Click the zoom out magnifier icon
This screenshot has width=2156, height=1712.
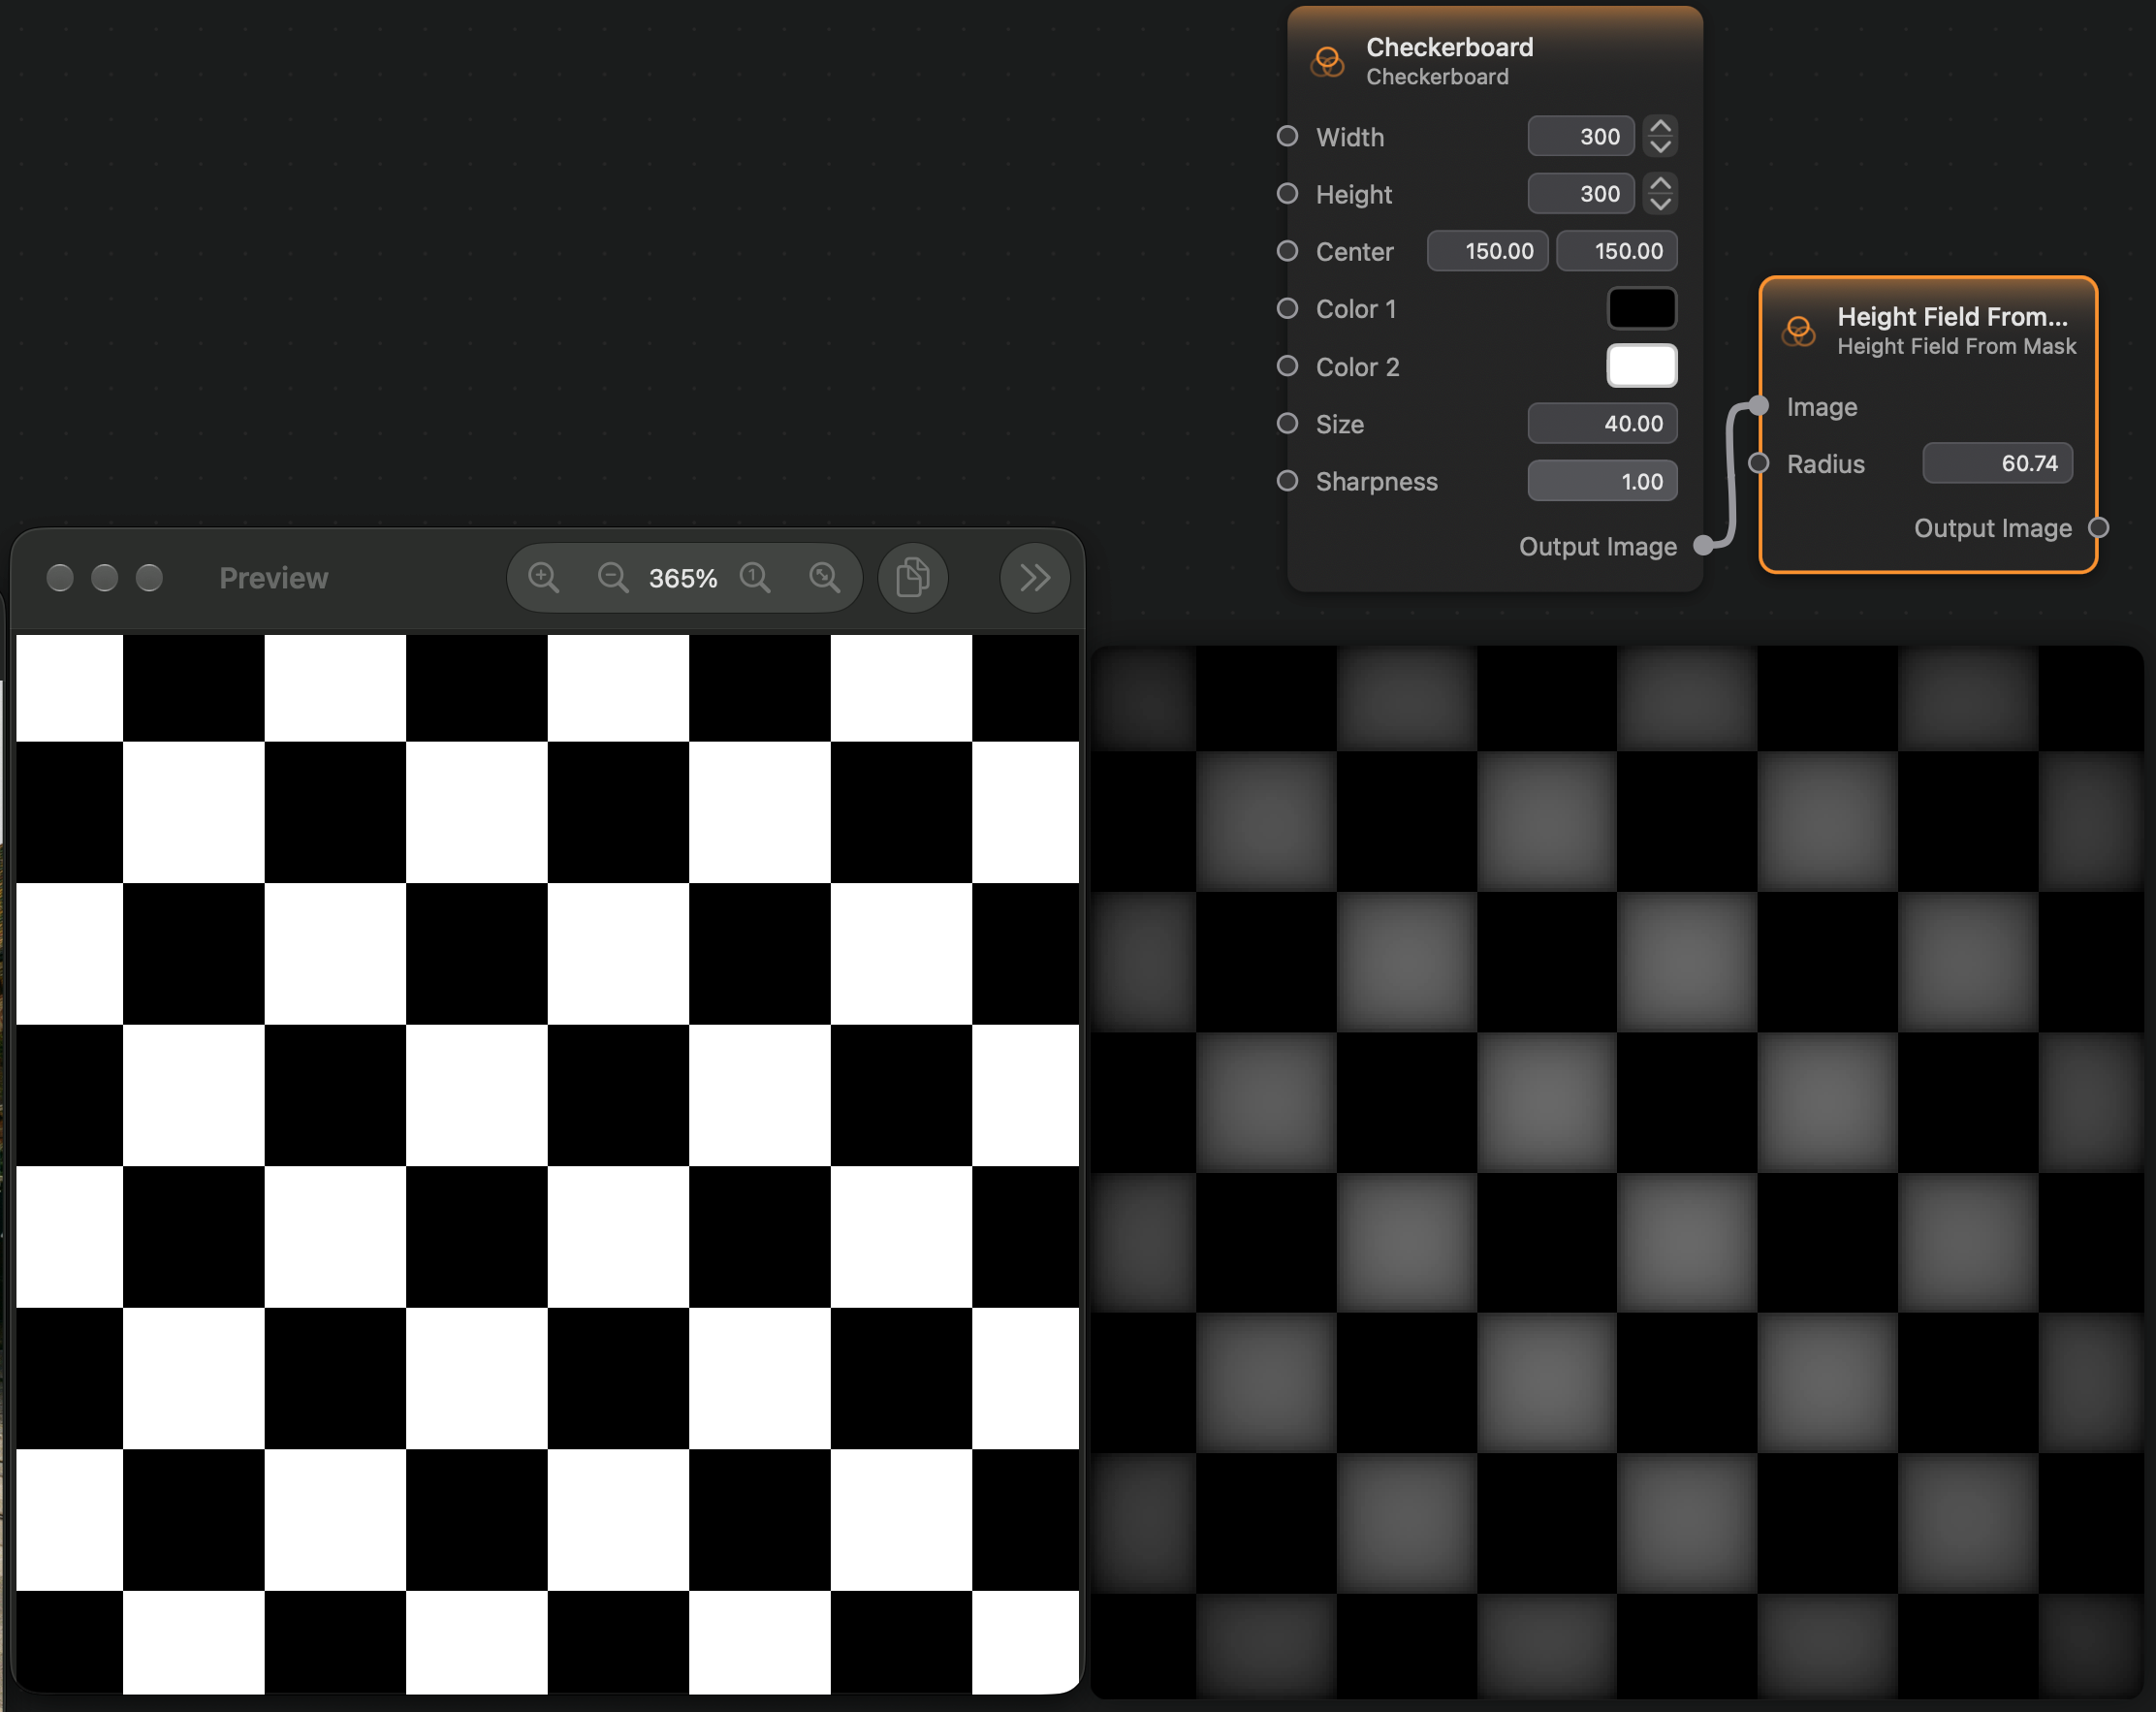pos(612,577)
